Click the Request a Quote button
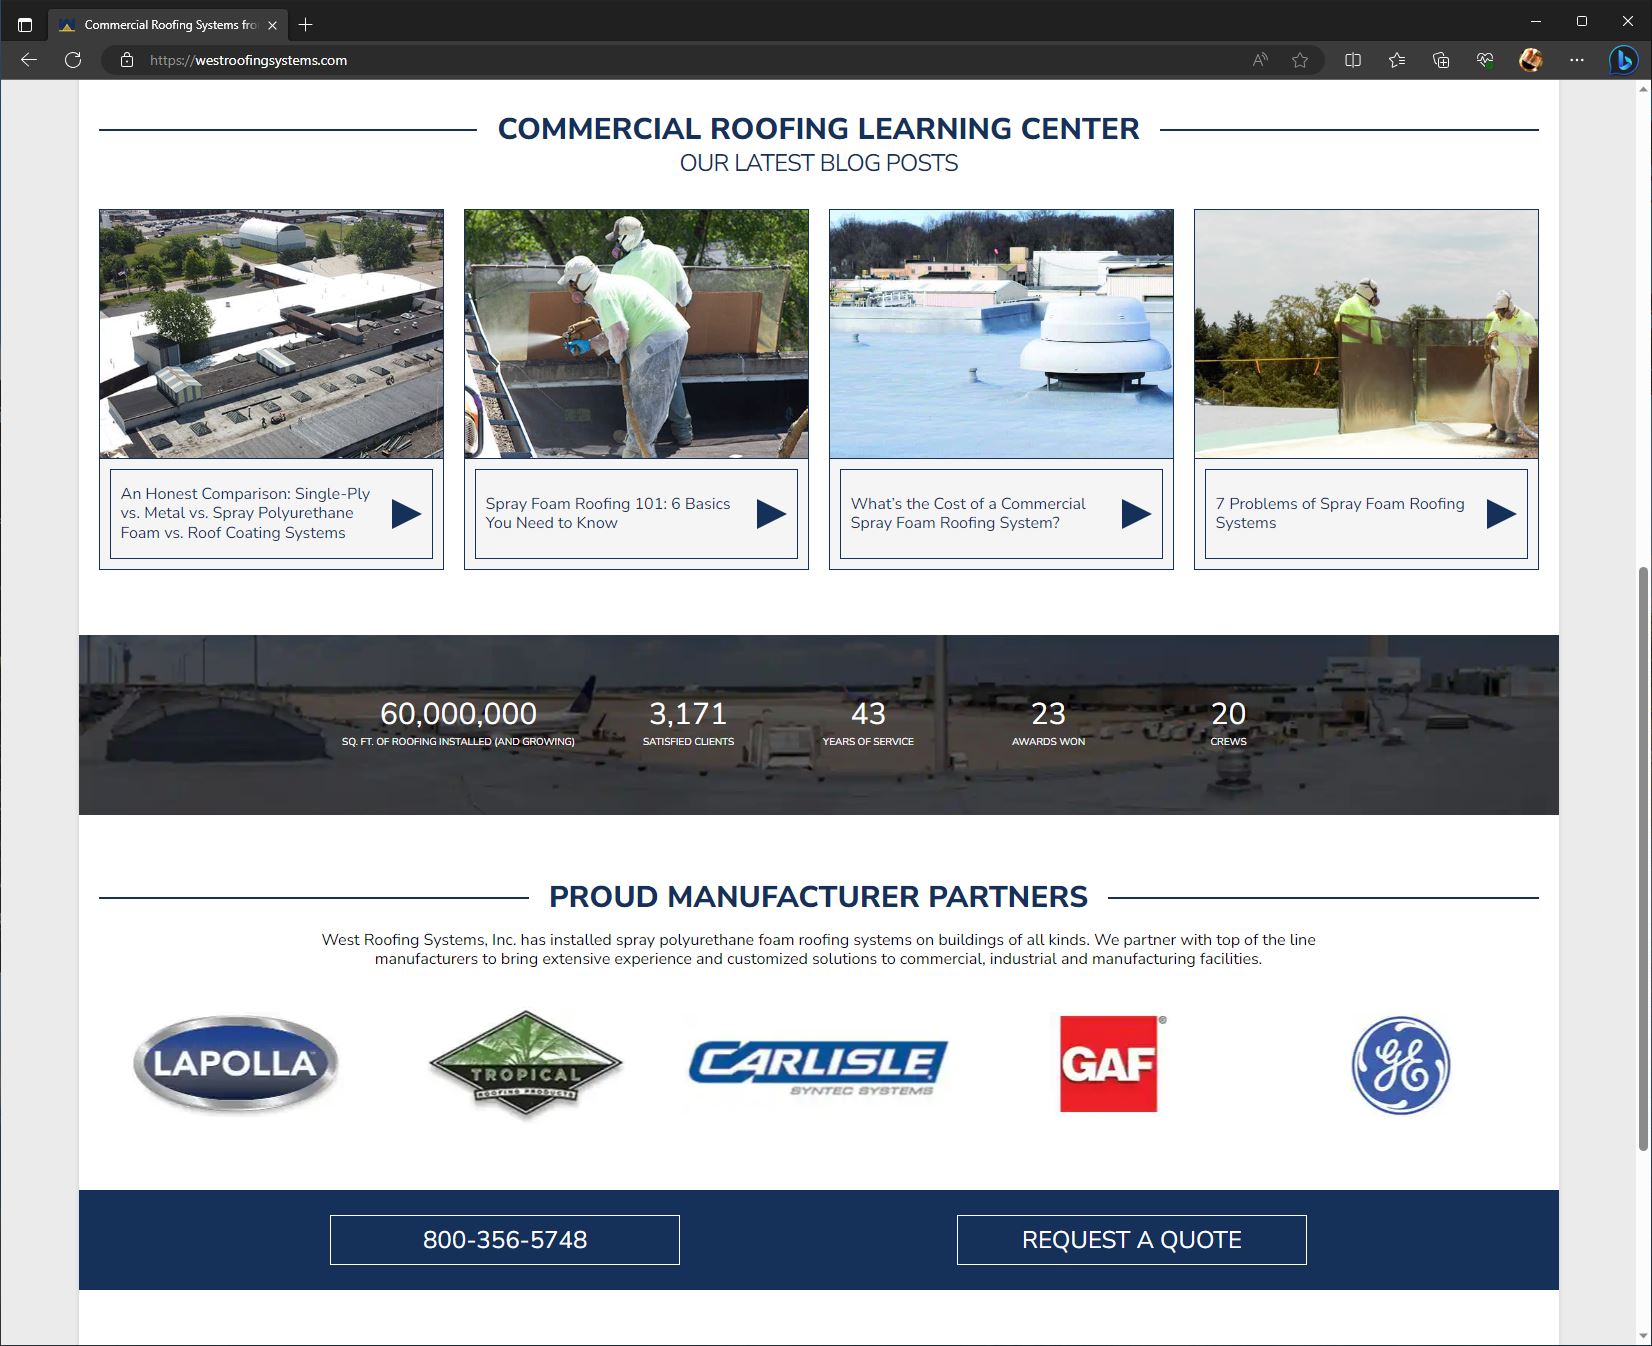1652x1346 pixels. (x=1132, y=1240)
